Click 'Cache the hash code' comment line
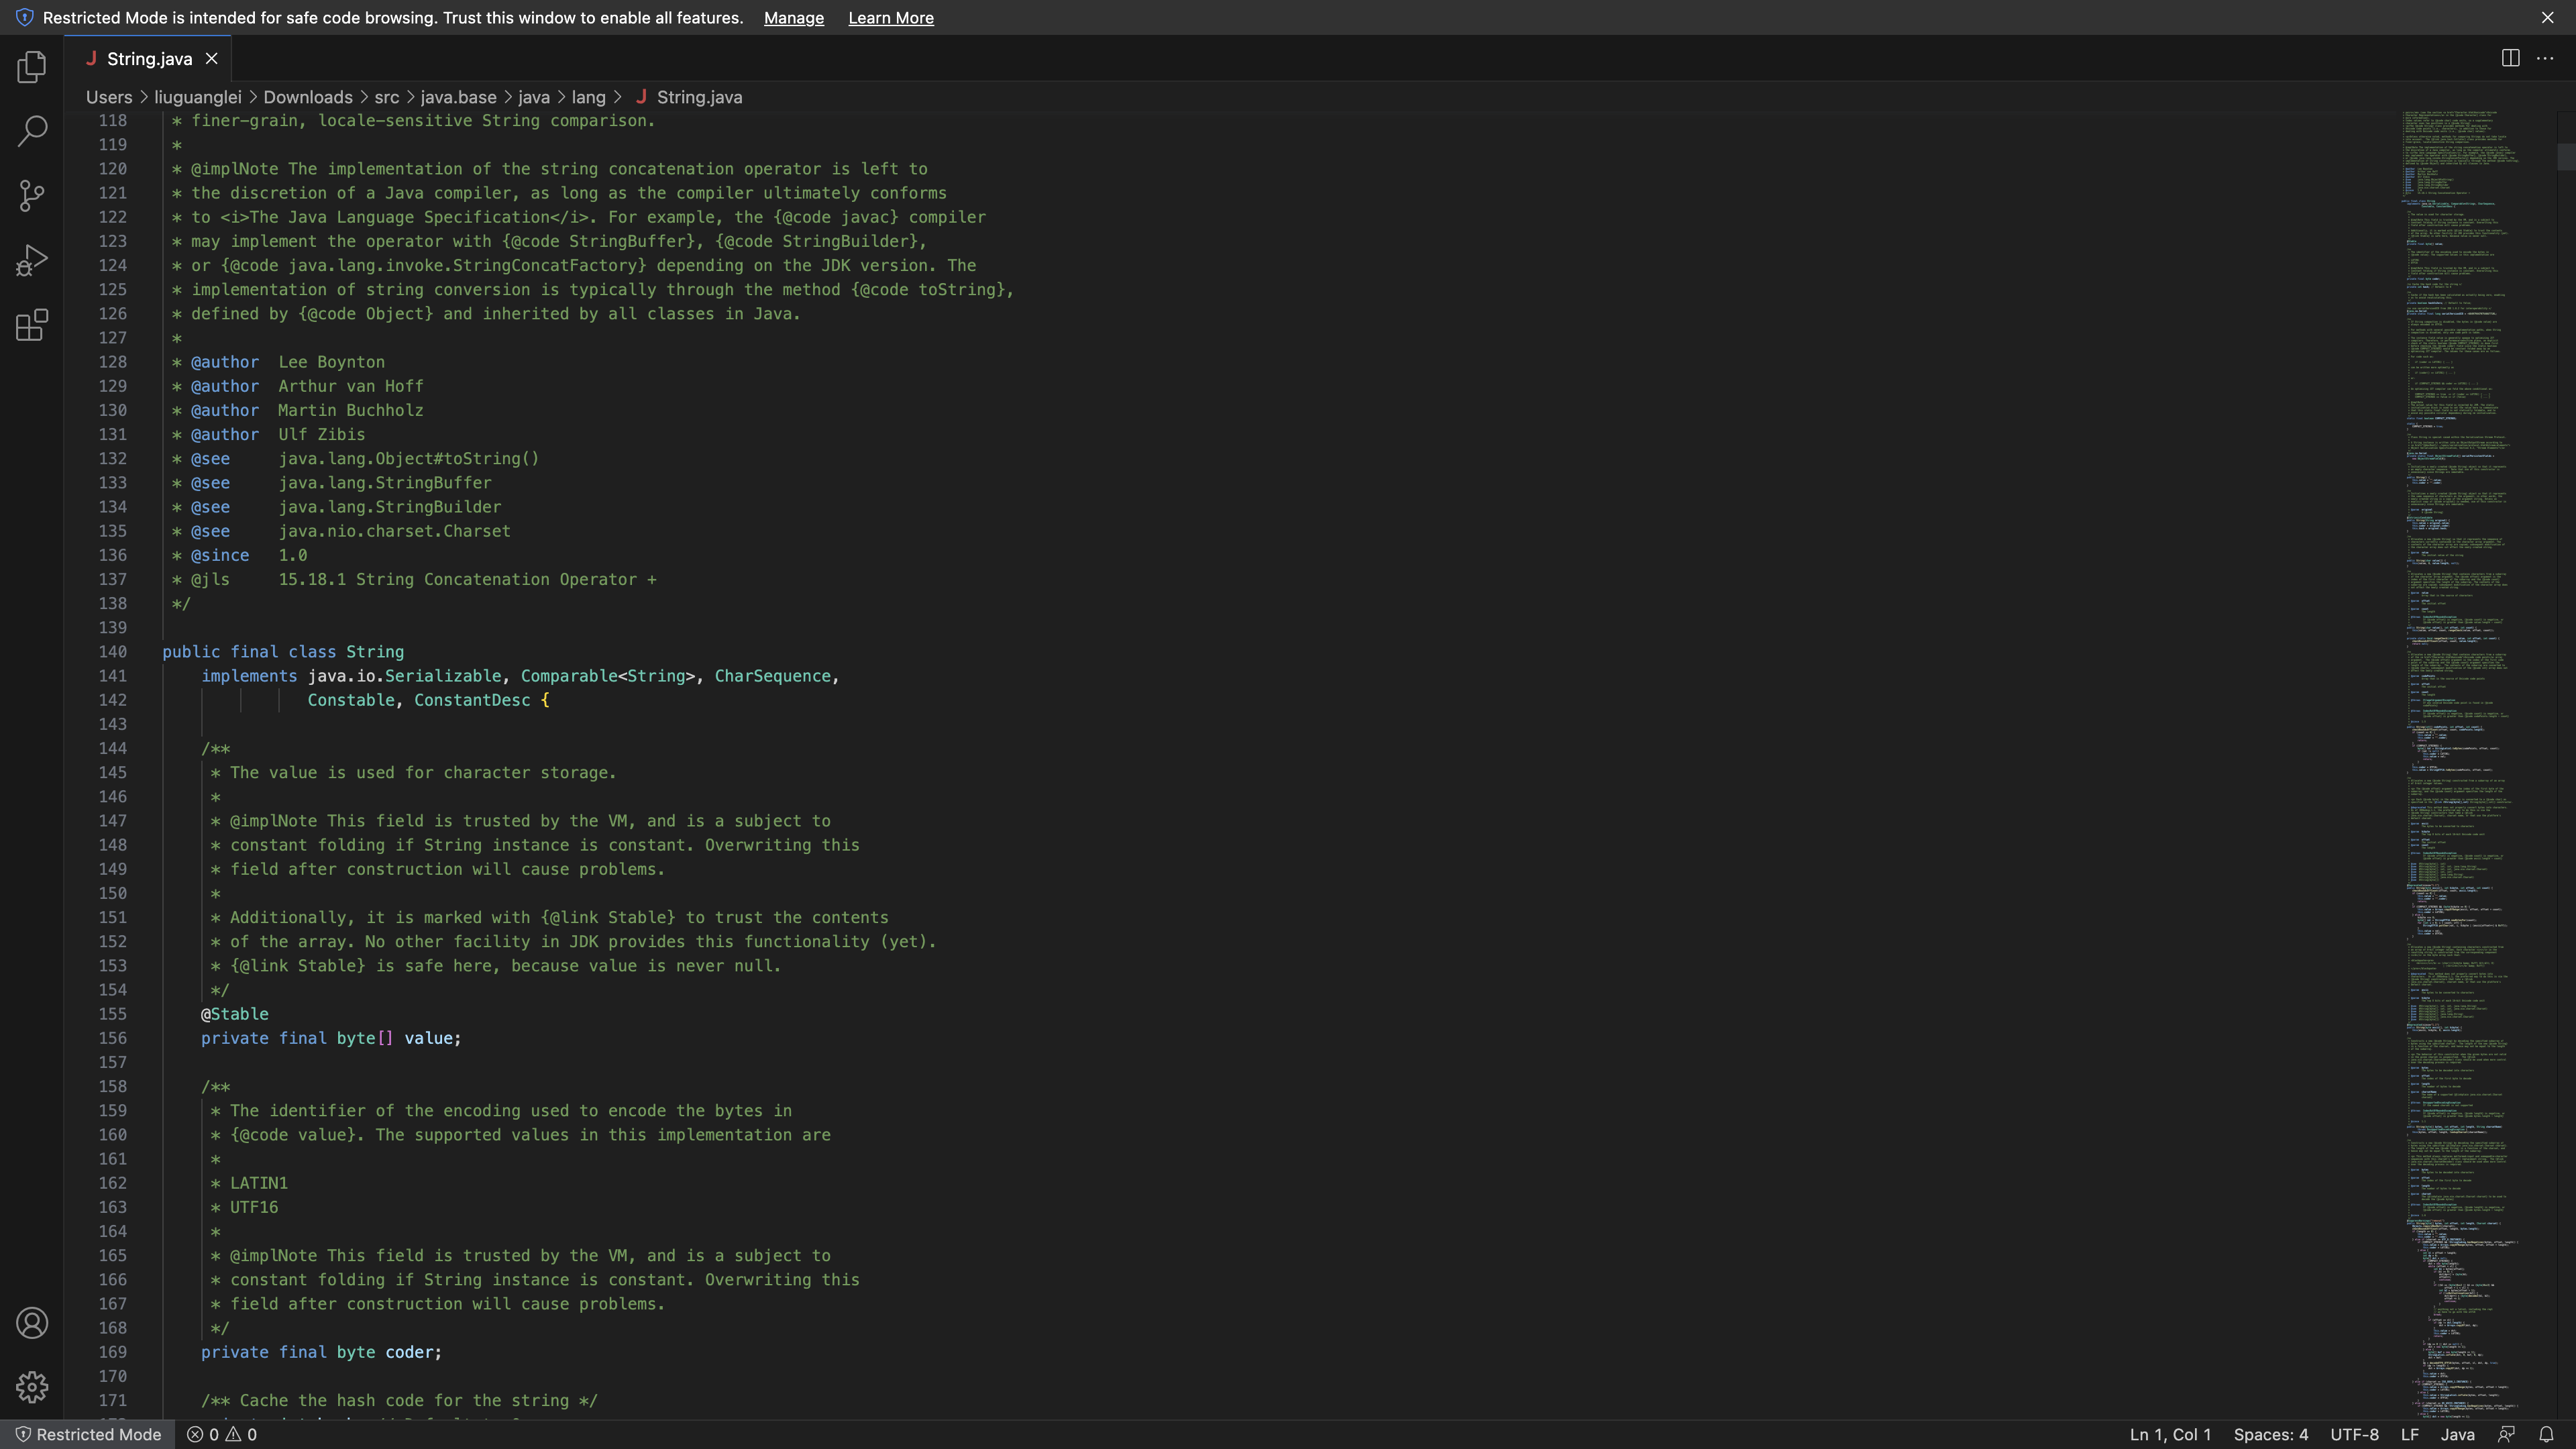The image size is (2576, 1449). pyautogui.click(x=399, y=1400)
